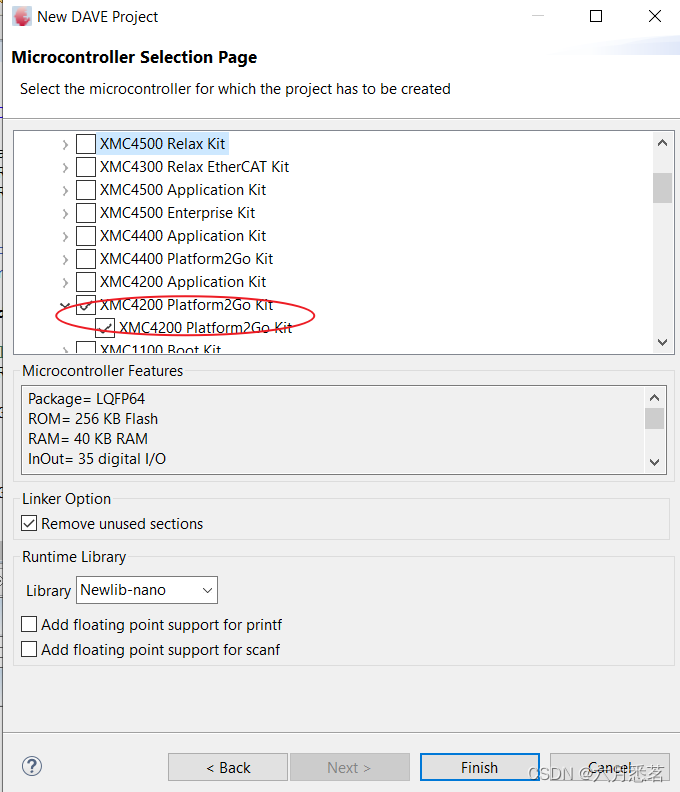The image size is (680, 792).
Task: Expand the XMC4200 Application Kit node
Action: click(65, 282)
